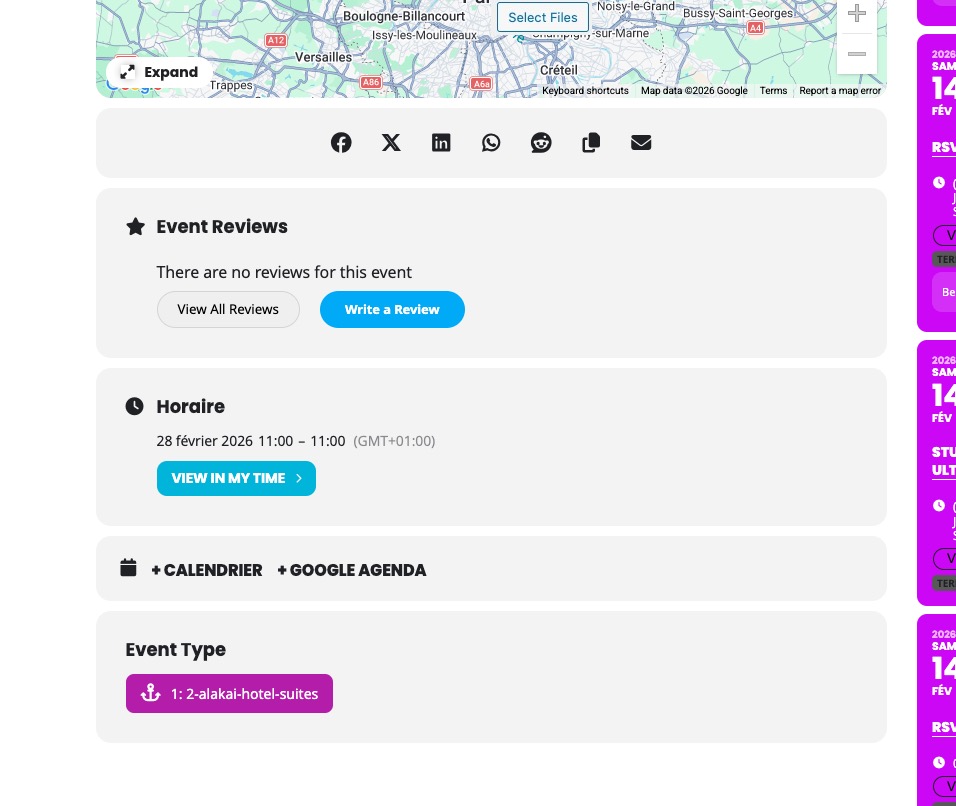Click the map zoom in plus button
The width and height of the screenshot is (956, 806).
857,14
